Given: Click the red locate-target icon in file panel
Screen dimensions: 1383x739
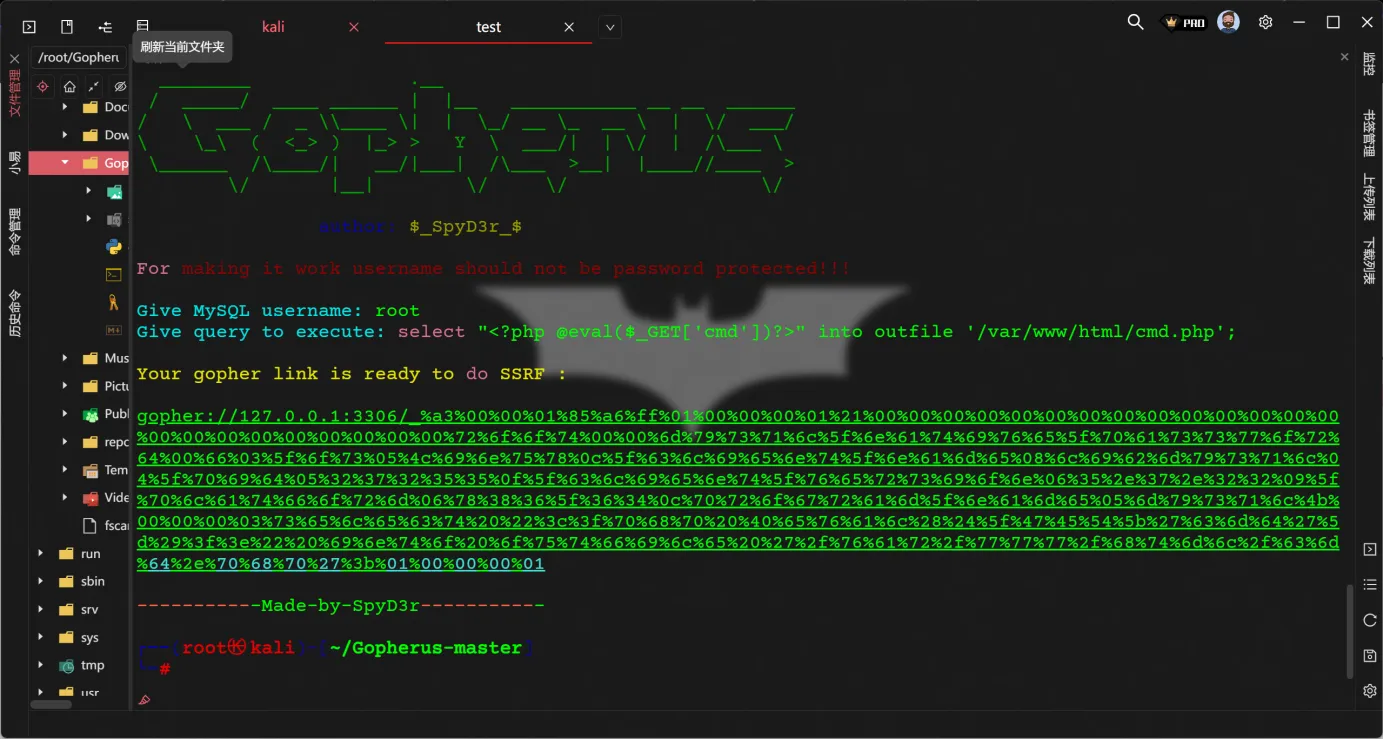Looking at the screenshot, I should click(42, 87).
